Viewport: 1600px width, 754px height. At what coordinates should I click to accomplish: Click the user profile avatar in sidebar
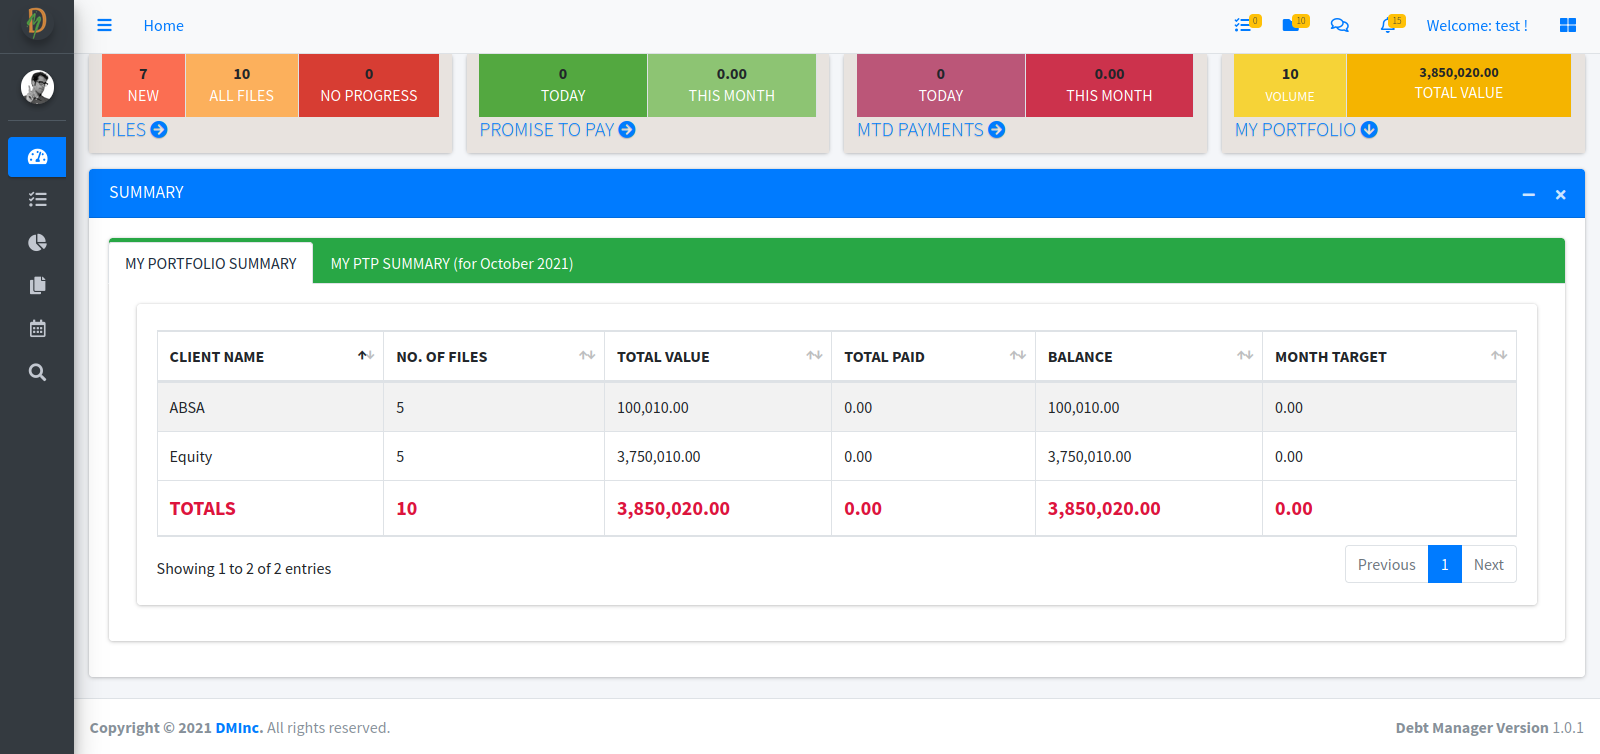click(x=37, y=87)
